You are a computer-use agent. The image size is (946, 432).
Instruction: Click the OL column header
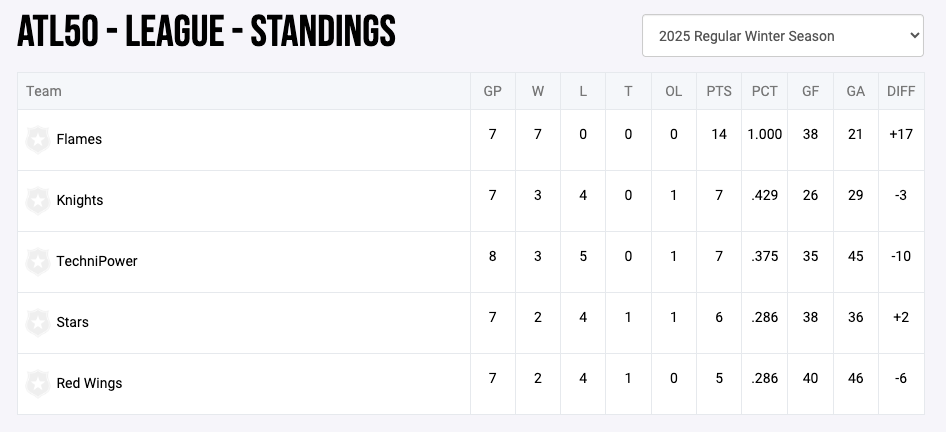point(674,91)
